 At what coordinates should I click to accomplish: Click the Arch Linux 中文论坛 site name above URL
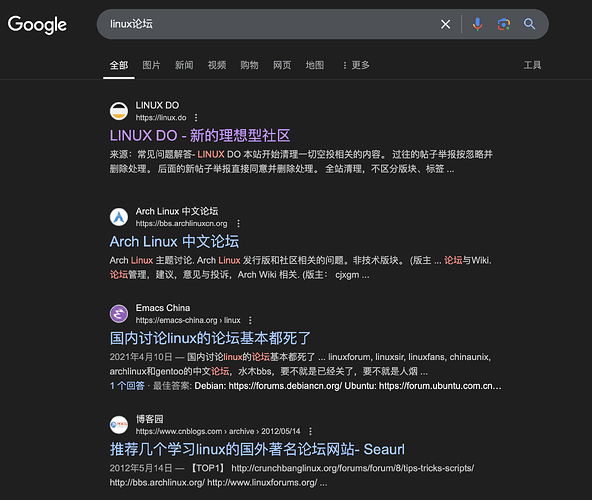(177, 211)
